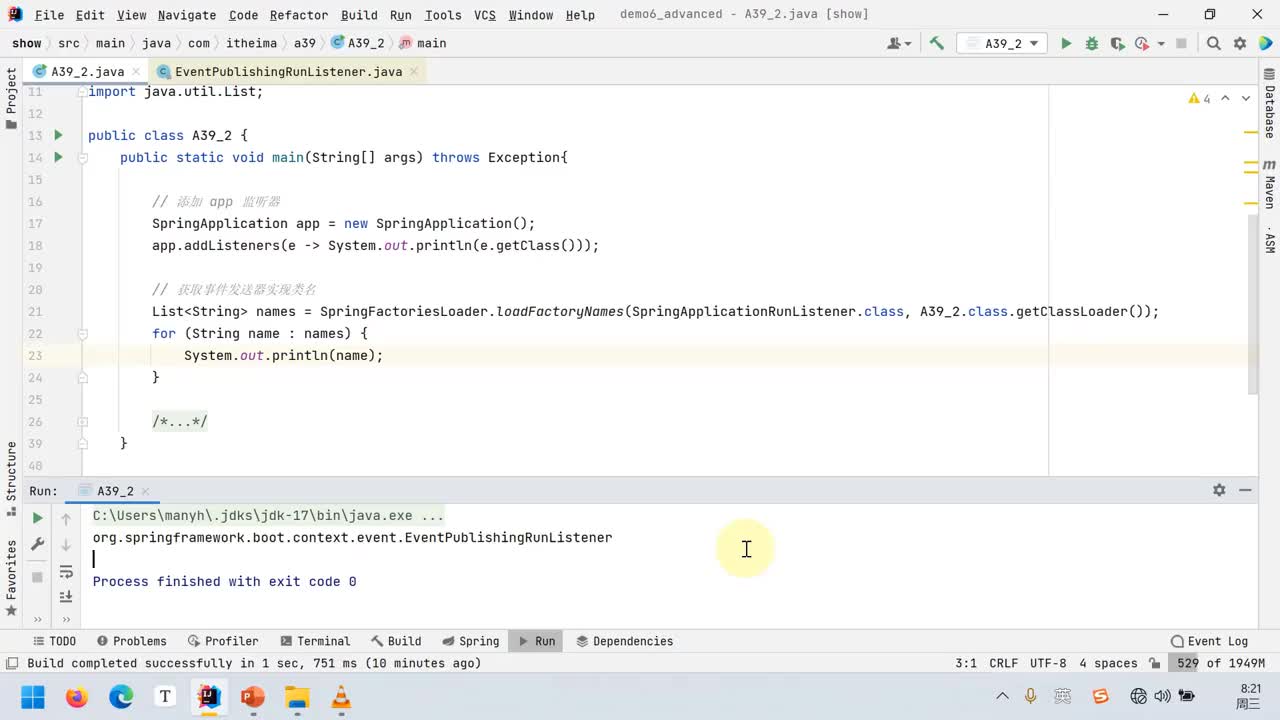
Task: Open the Spring tool window
Action: point(470,641)
